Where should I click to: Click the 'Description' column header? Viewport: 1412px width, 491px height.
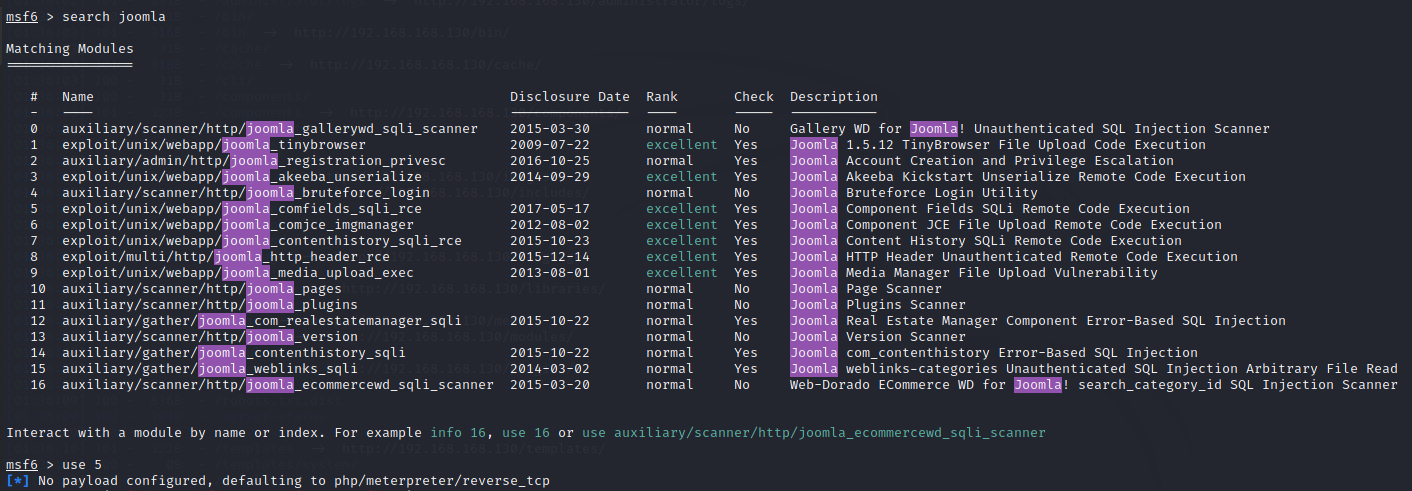(833, 97)
